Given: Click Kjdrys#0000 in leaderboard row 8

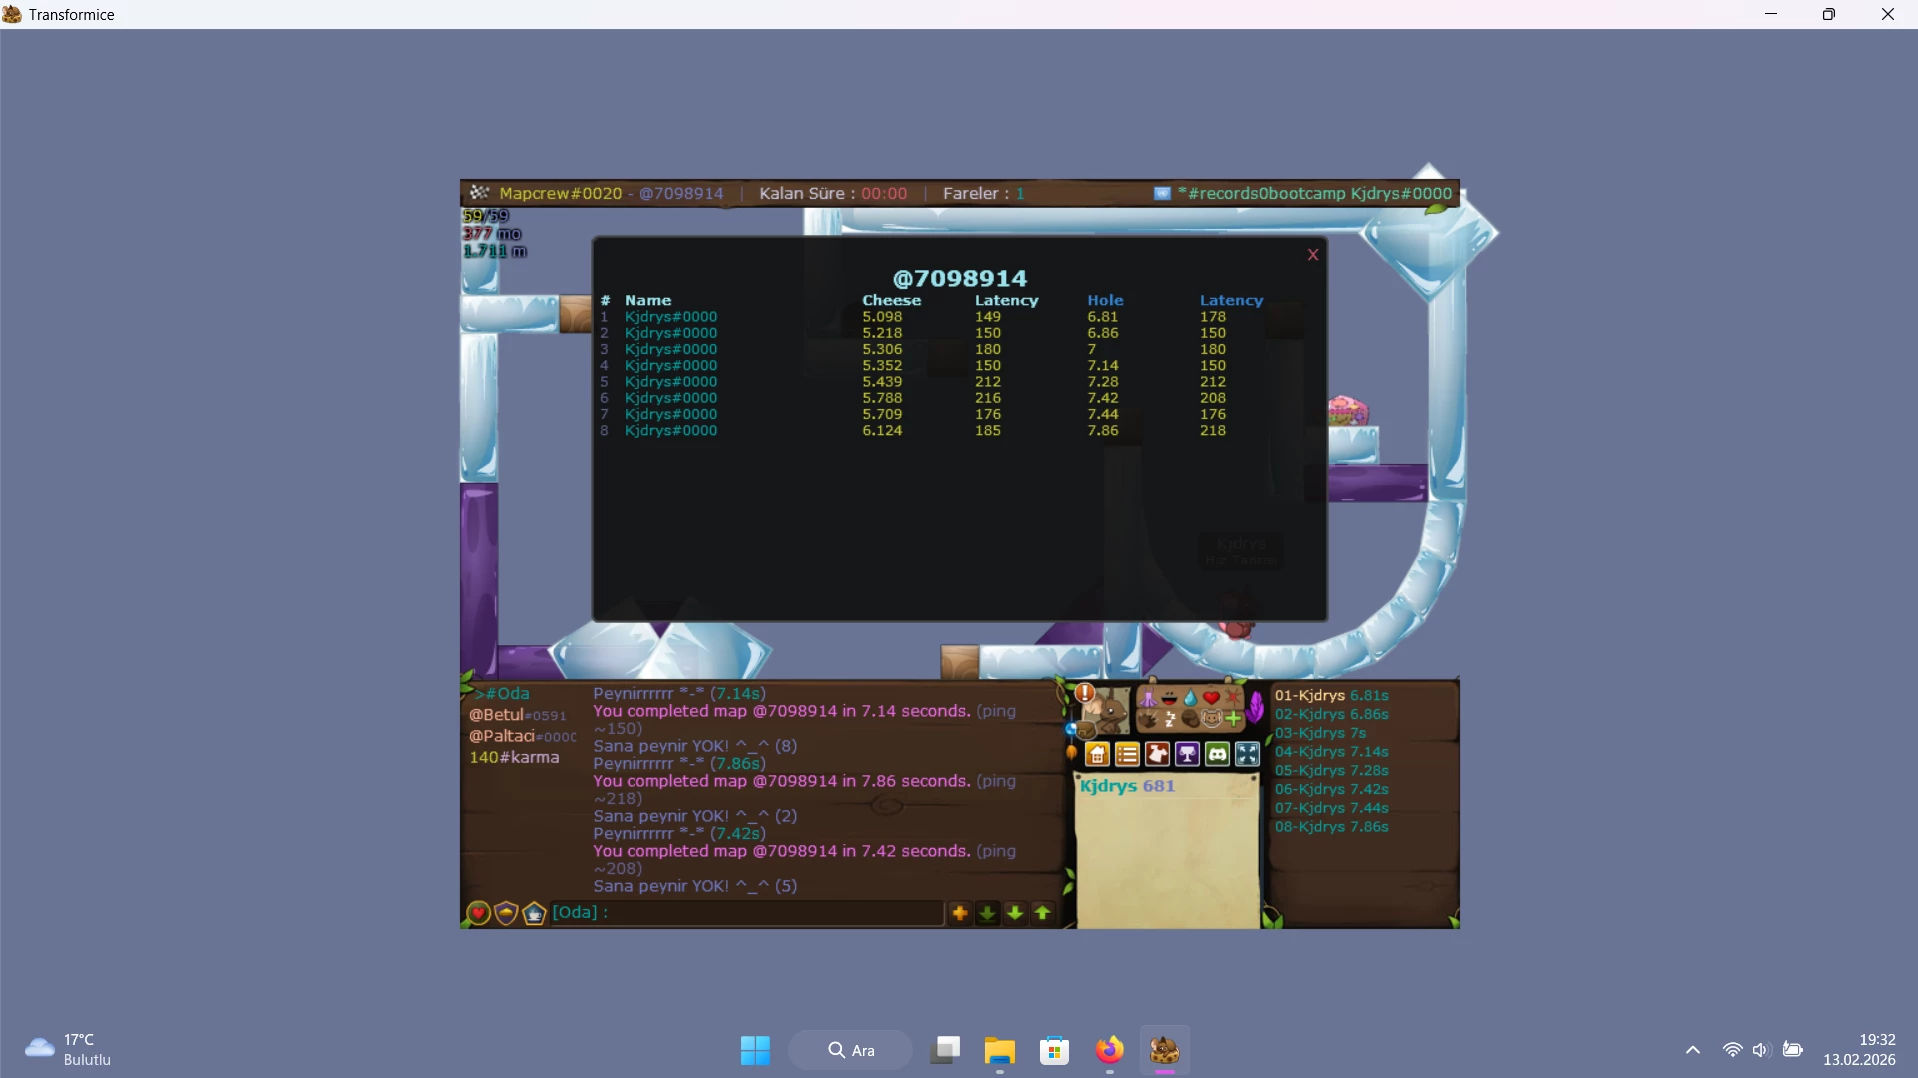Looking at the screenshot, I should pyautogui.click(x=671, y=431).
